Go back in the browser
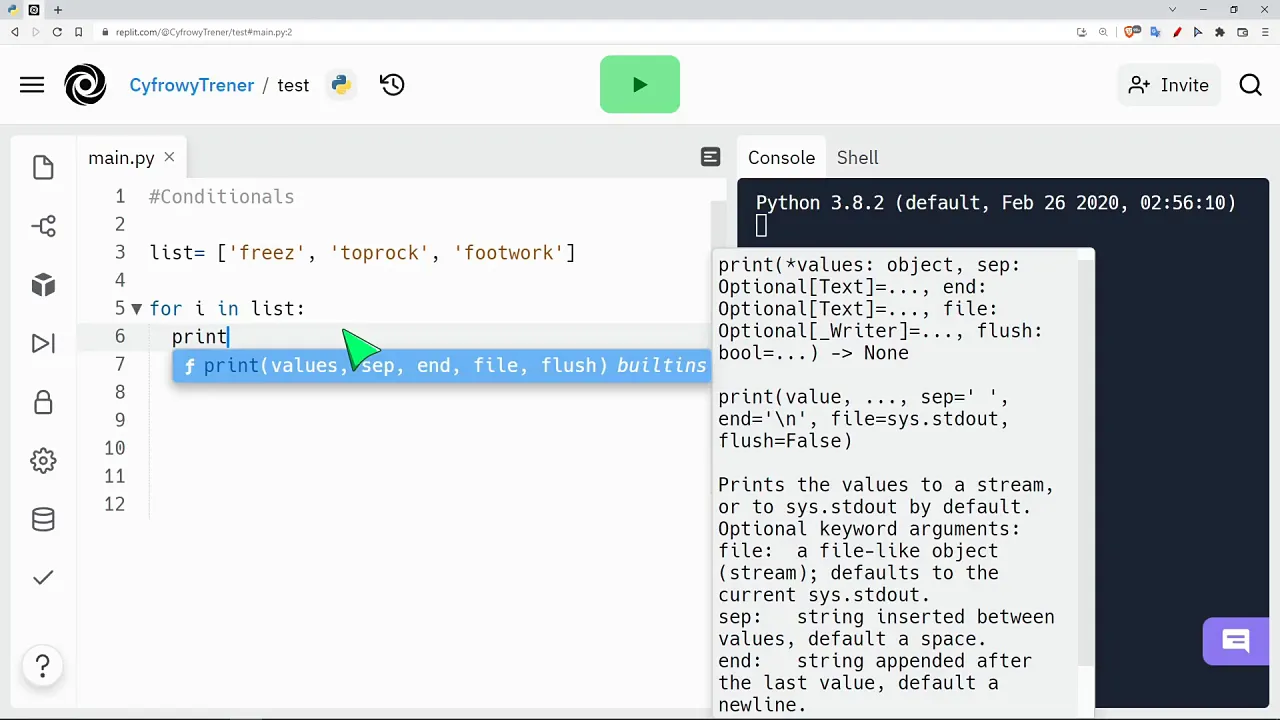This screenshot has width=1280, height=720. click(15, 32)
